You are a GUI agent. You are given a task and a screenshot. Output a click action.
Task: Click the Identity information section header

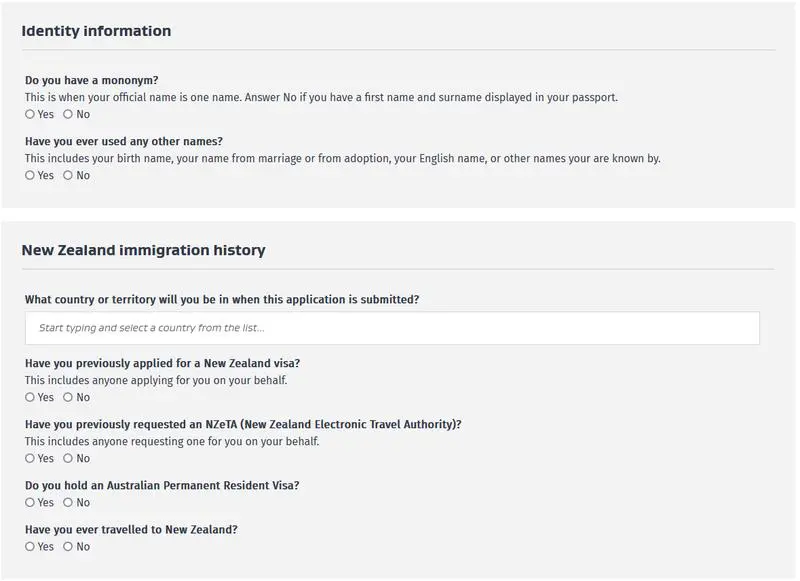[x=97, y=31]
